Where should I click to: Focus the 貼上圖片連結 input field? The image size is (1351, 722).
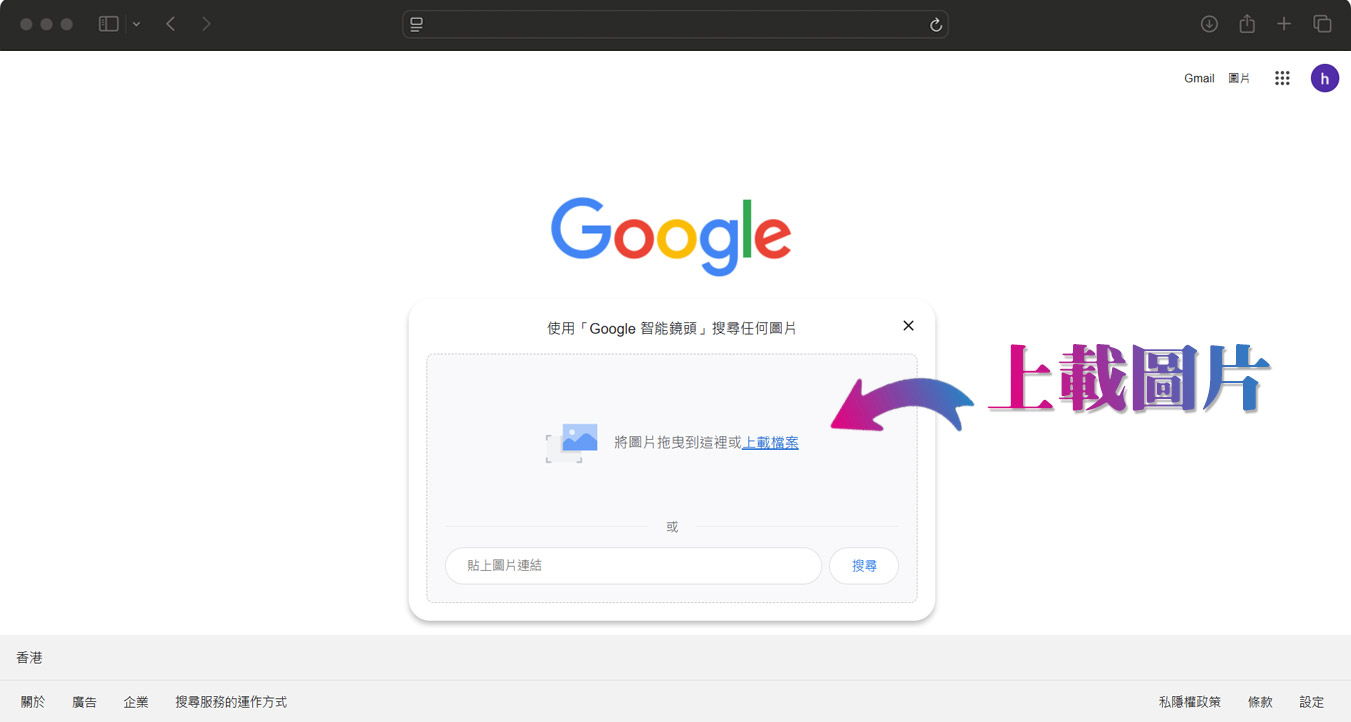point(633,565)
